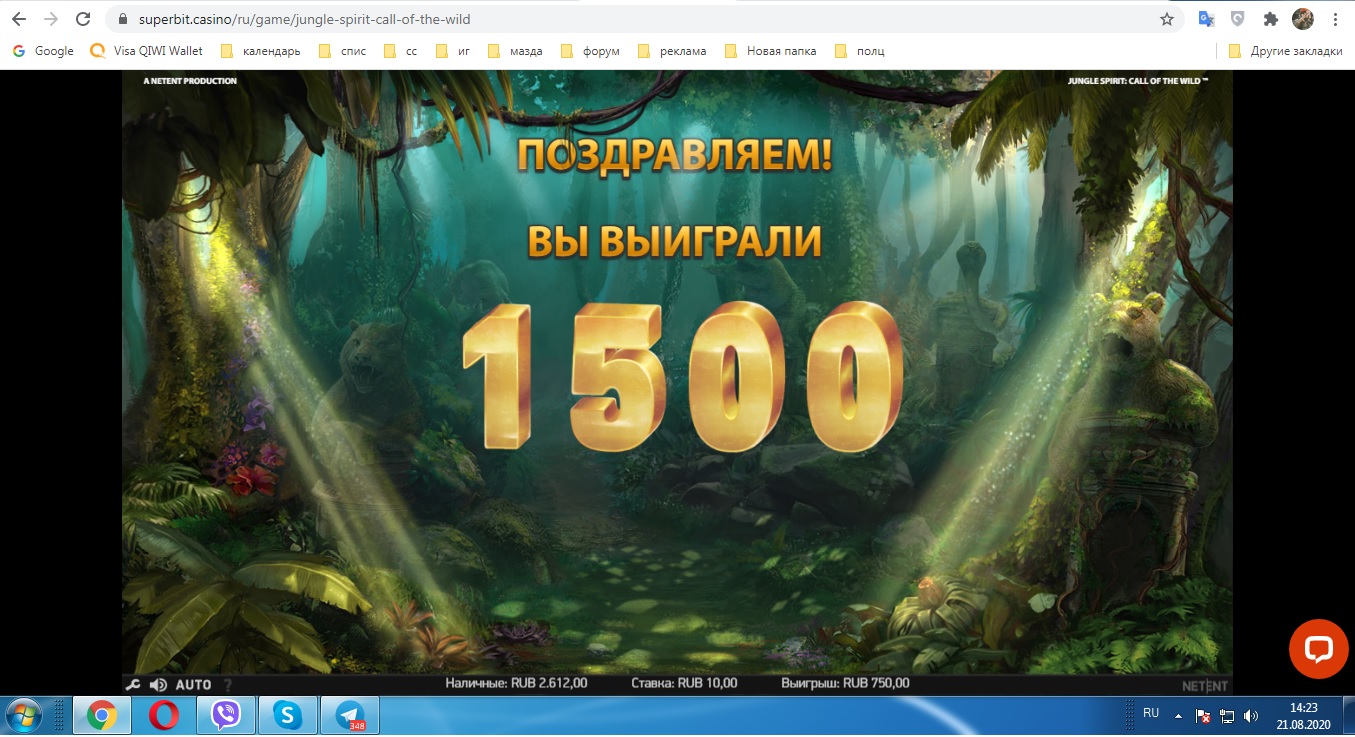Open the Google Translate extension icon
This screenshot has height=737, width=1355.
[1205, 19]
